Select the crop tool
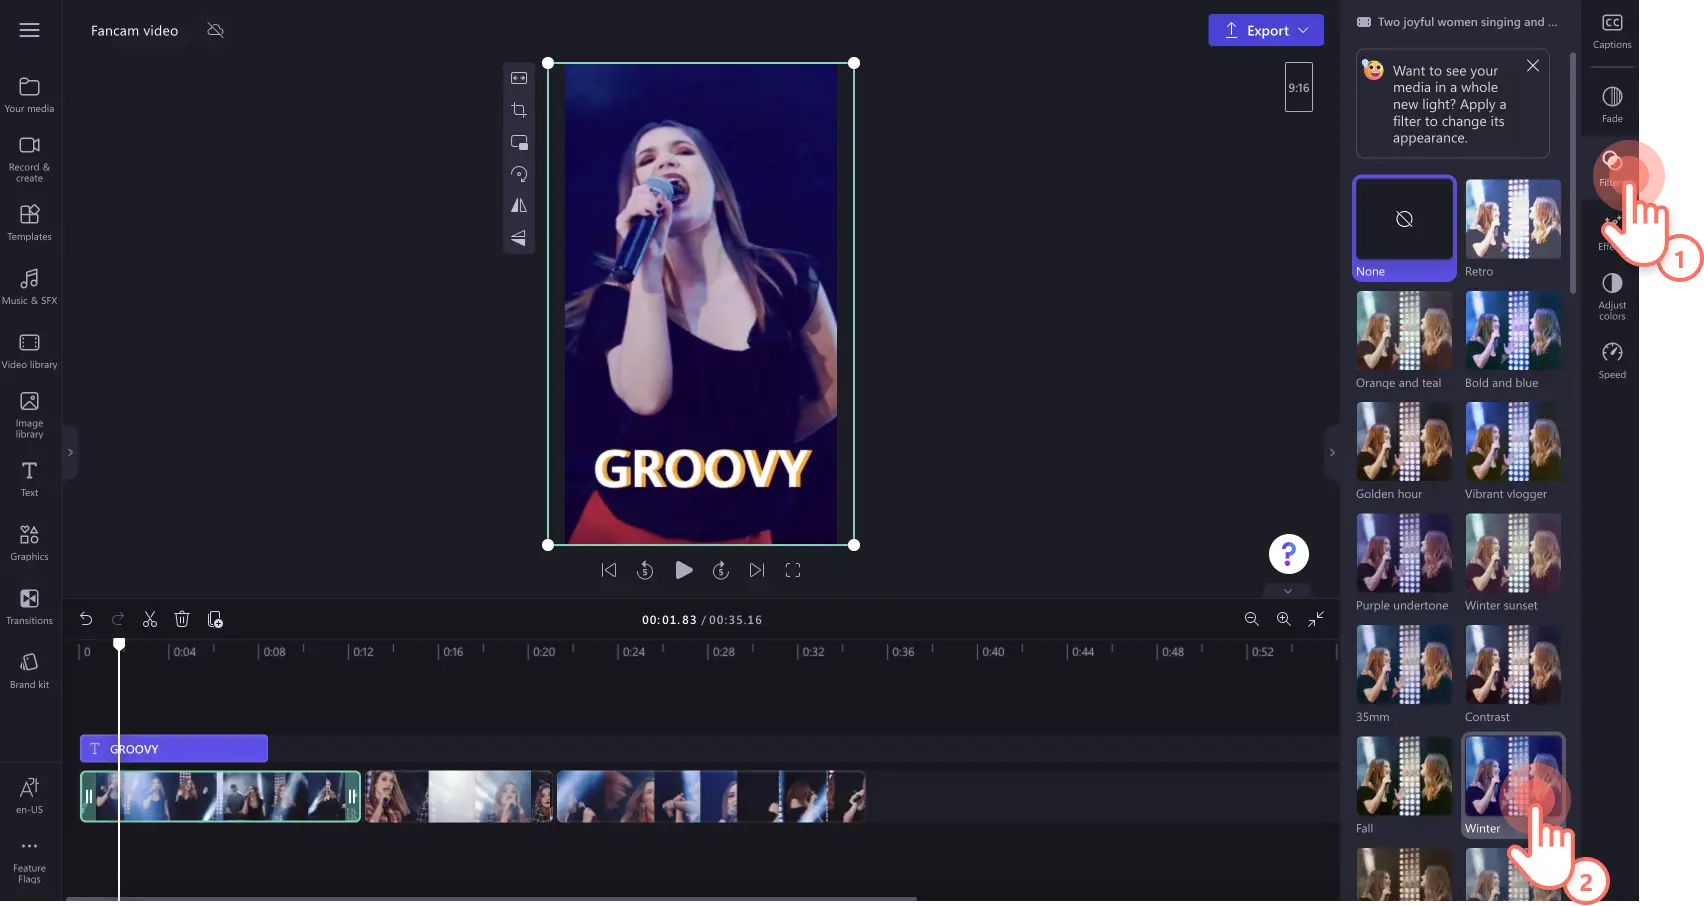1704x906 pixels. pyautogui.click(x=519, y=110)
